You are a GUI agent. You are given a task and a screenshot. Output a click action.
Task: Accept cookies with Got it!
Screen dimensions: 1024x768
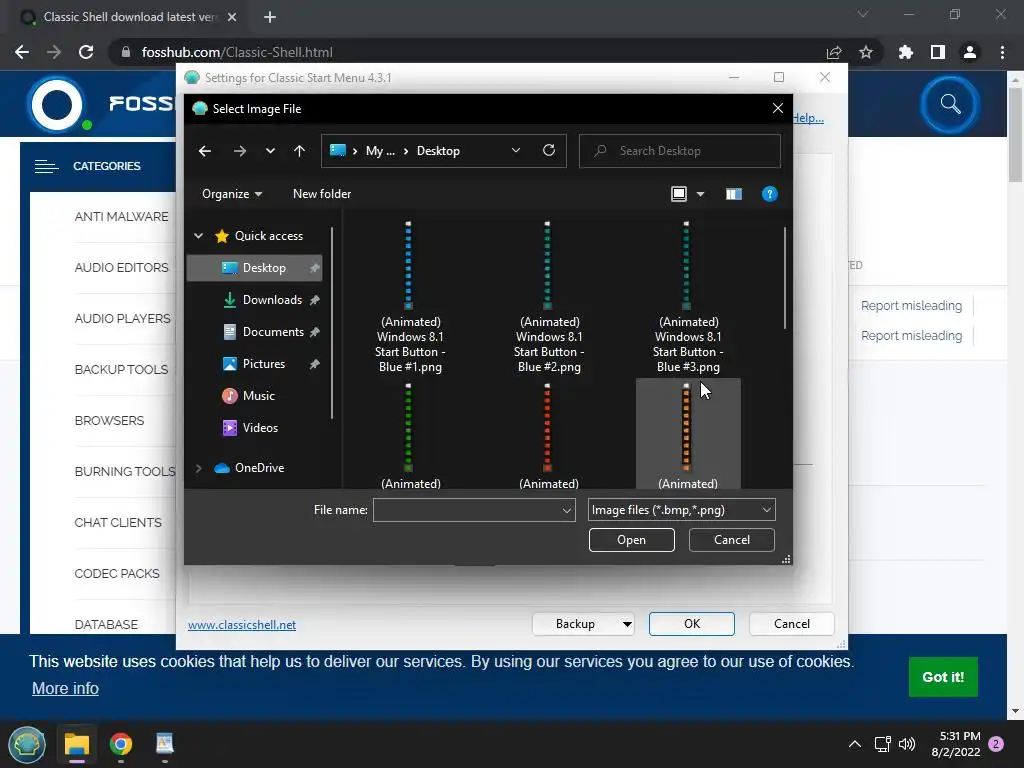[x=943, y=677]
